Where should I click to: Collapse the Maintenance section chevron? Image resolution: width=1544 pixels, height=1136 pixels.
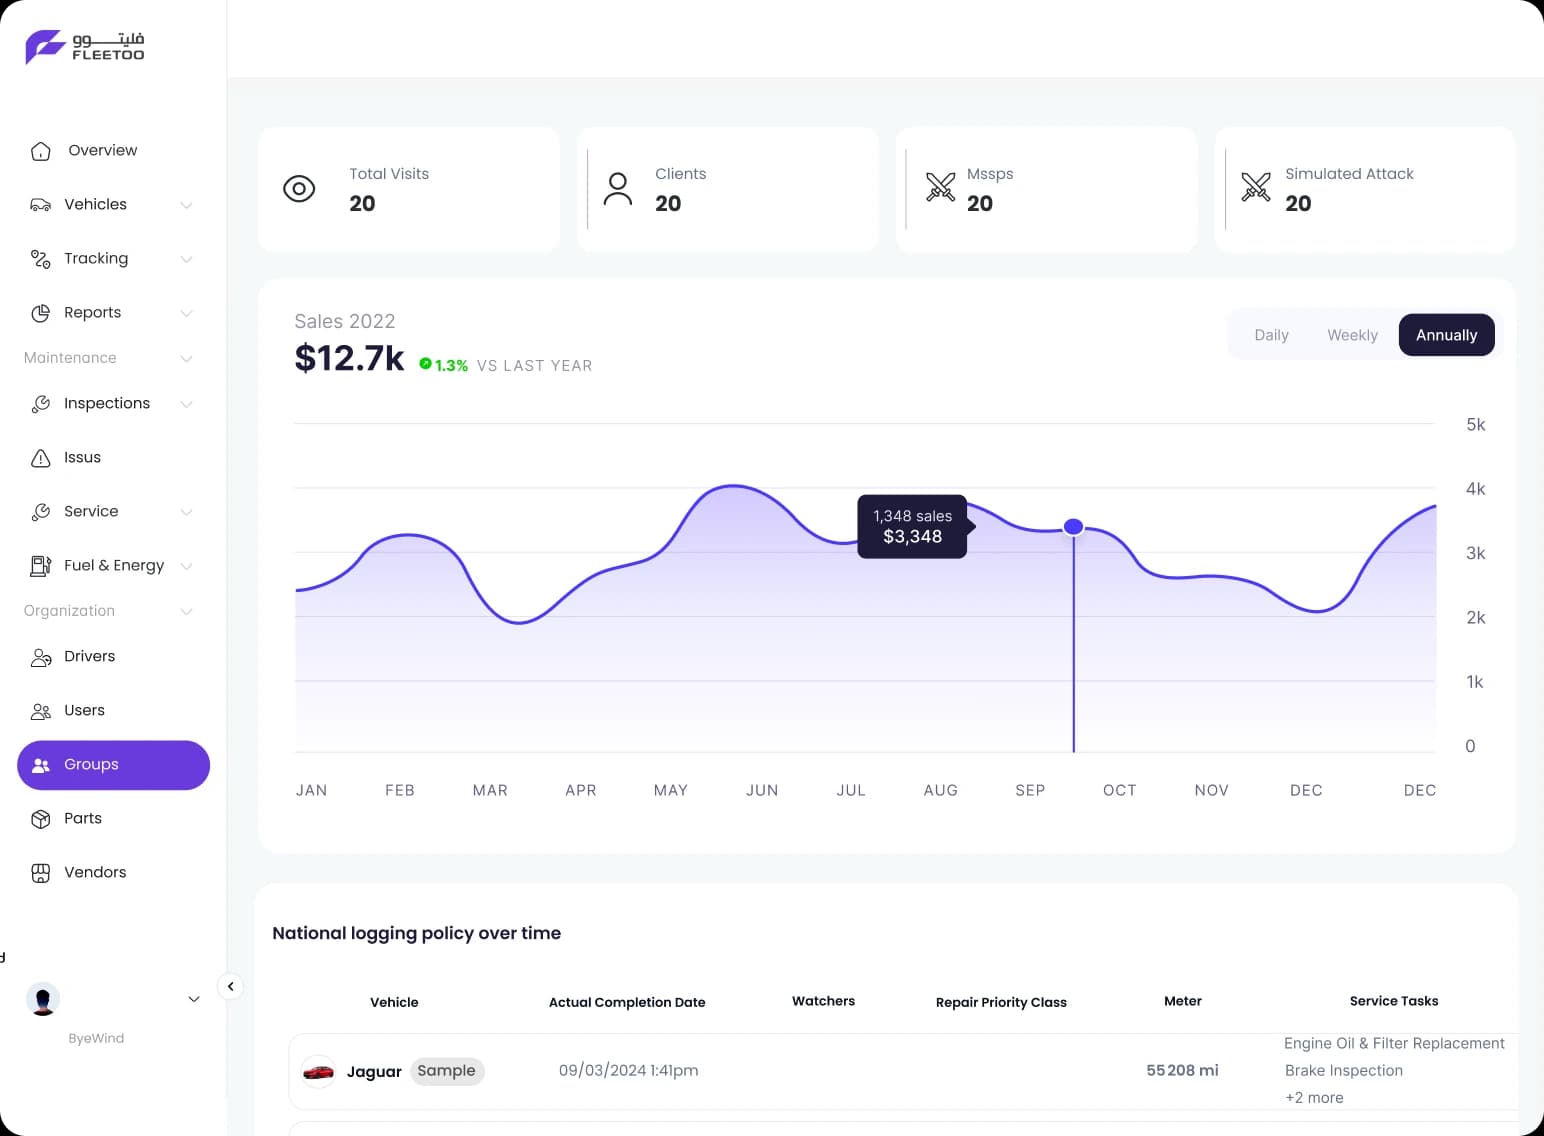[x=186, y=358]
